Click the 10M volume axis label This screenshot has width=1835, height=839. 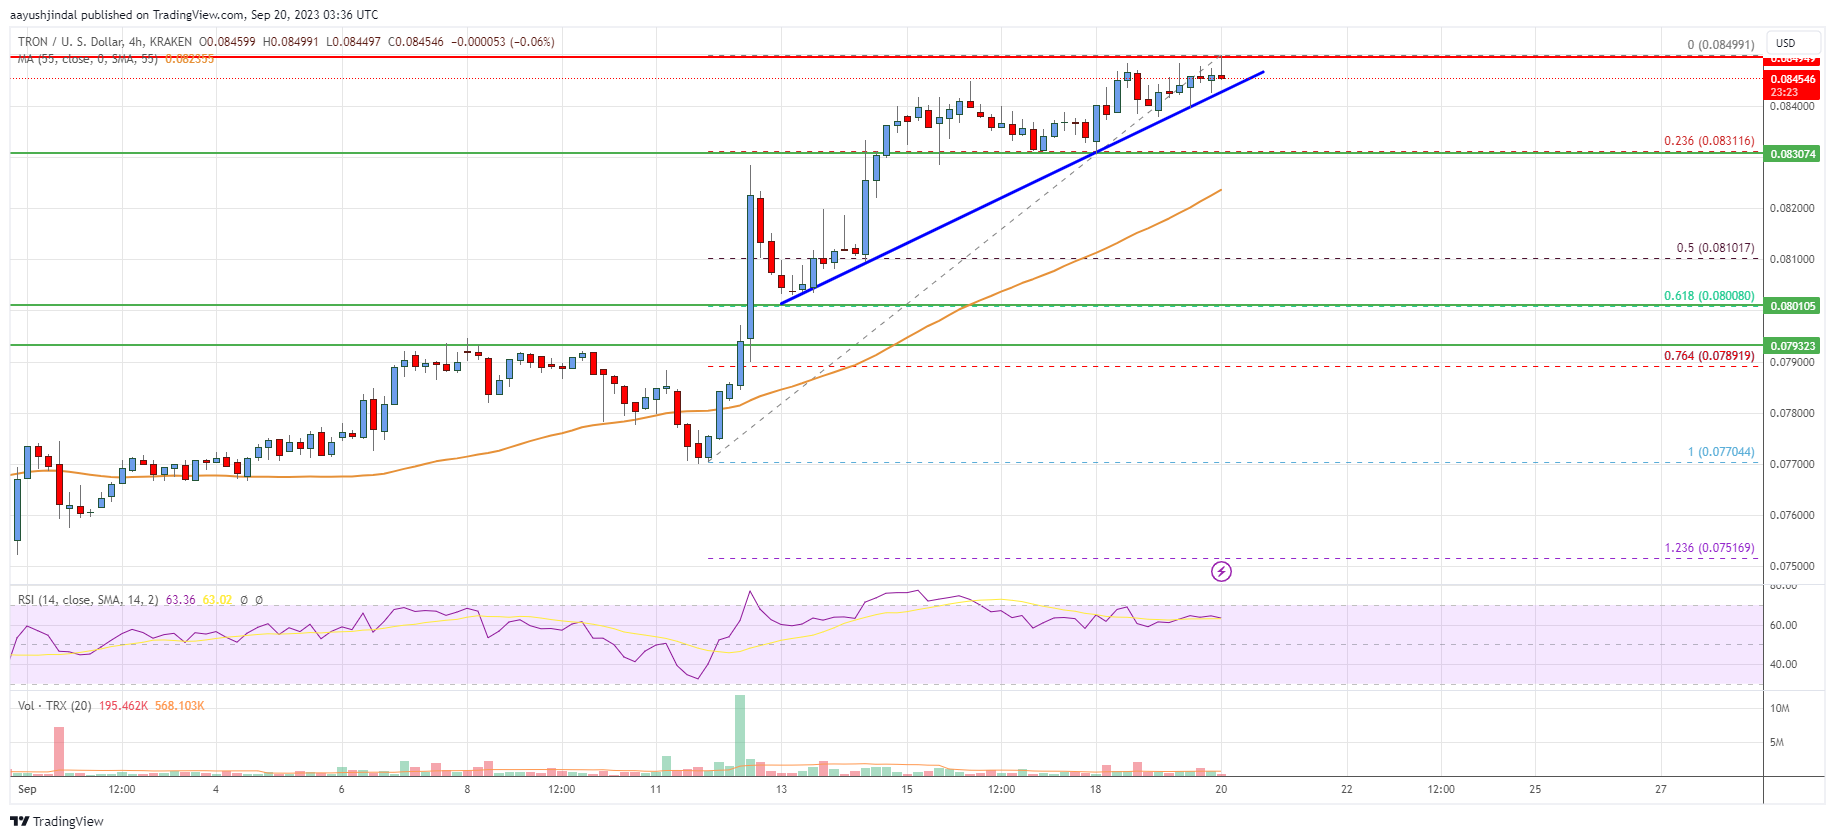tap(1780, 708)
